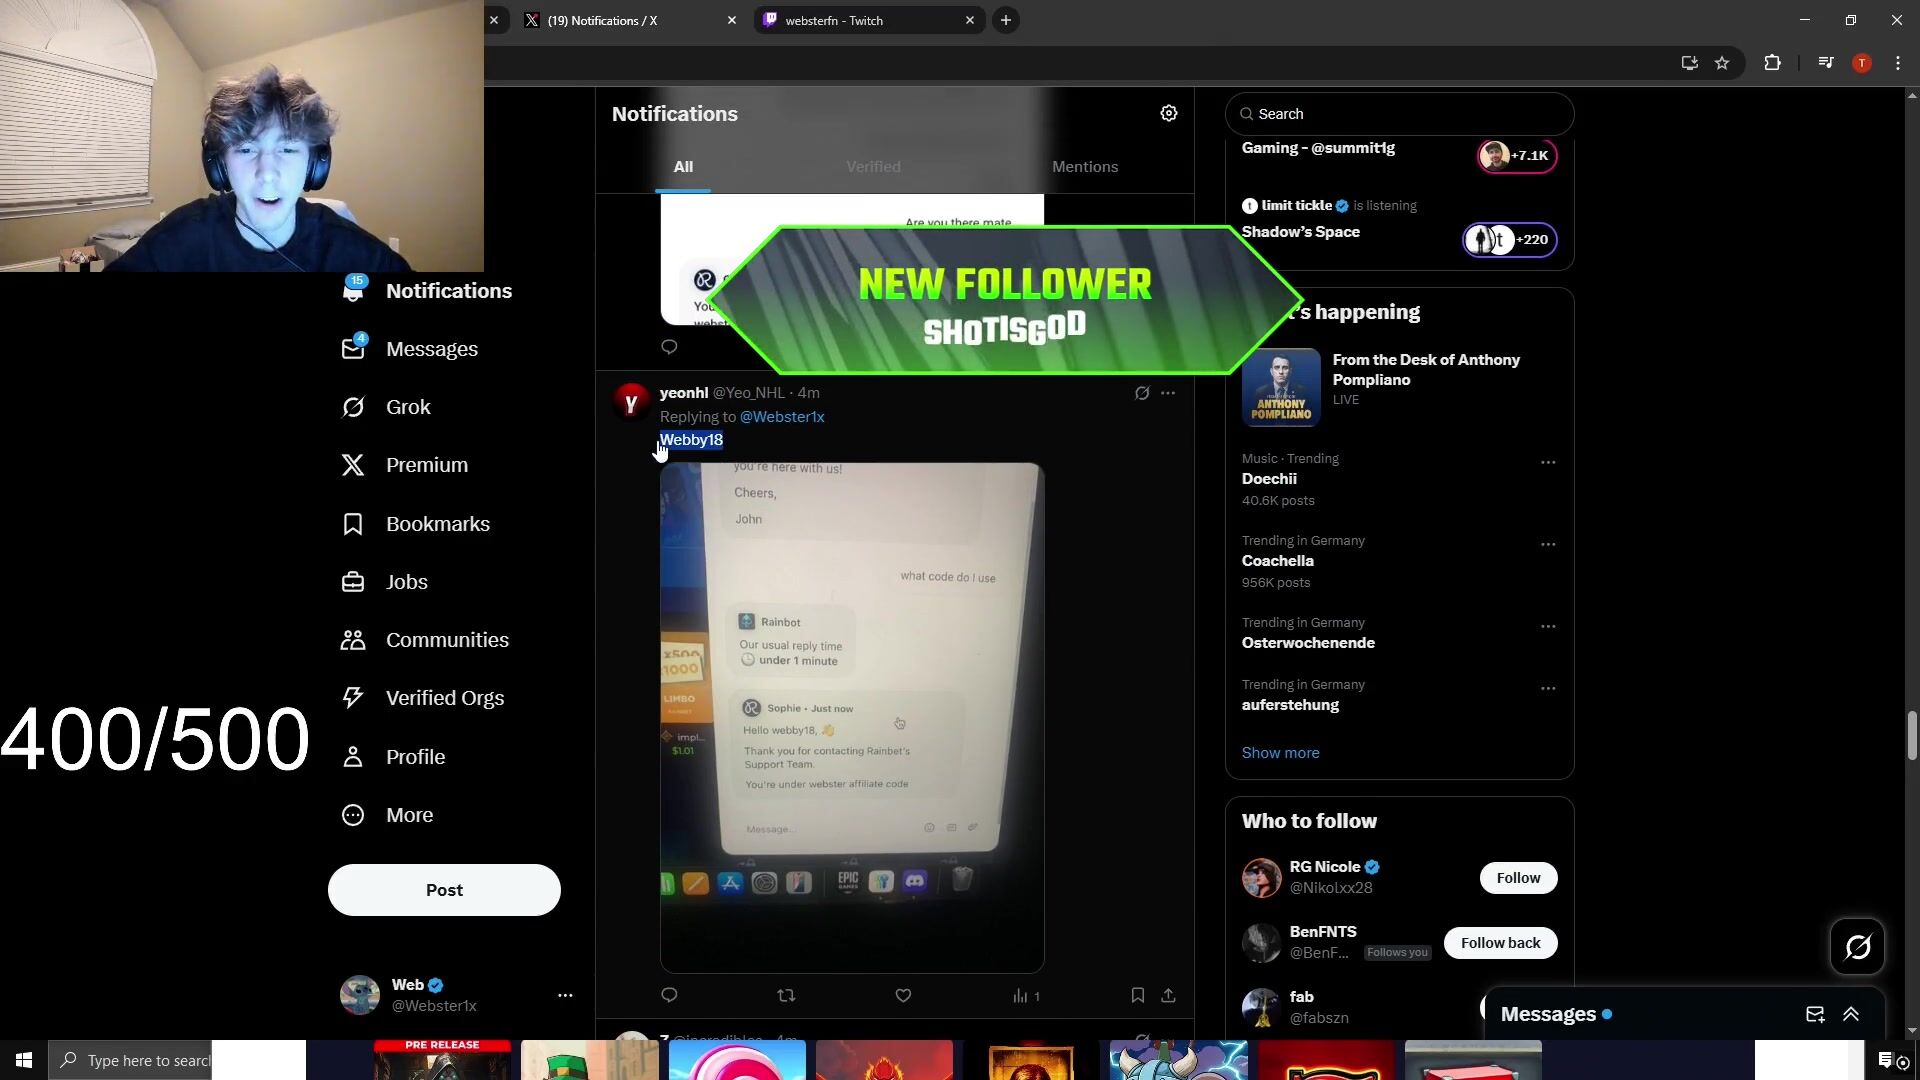Open Bookmarks in the sidebar
Screen dimensions: 1920x1080
pyautogui.click(x=415, y=524)
